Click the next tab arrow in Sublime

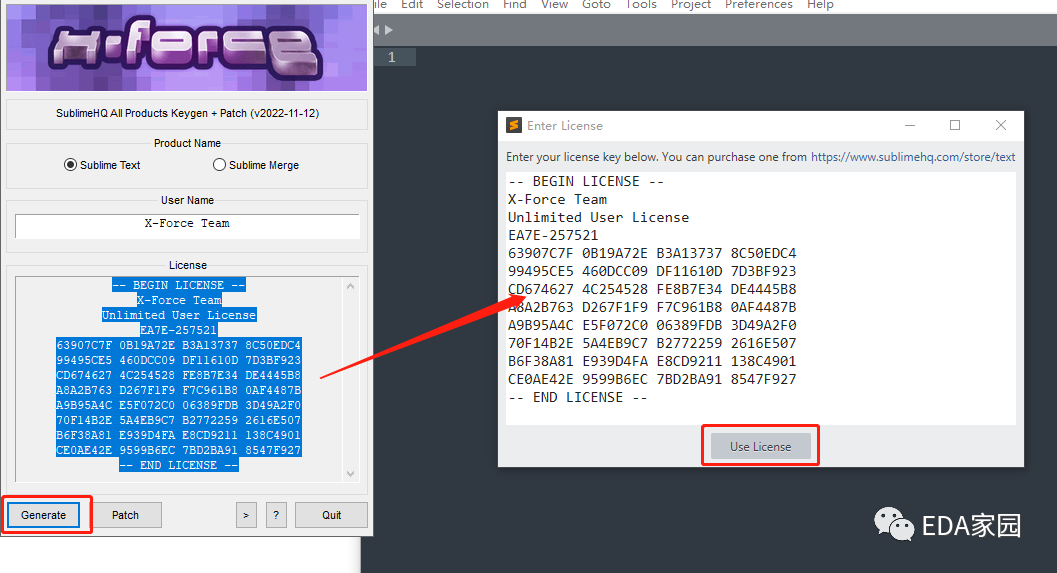pos(389,30)
